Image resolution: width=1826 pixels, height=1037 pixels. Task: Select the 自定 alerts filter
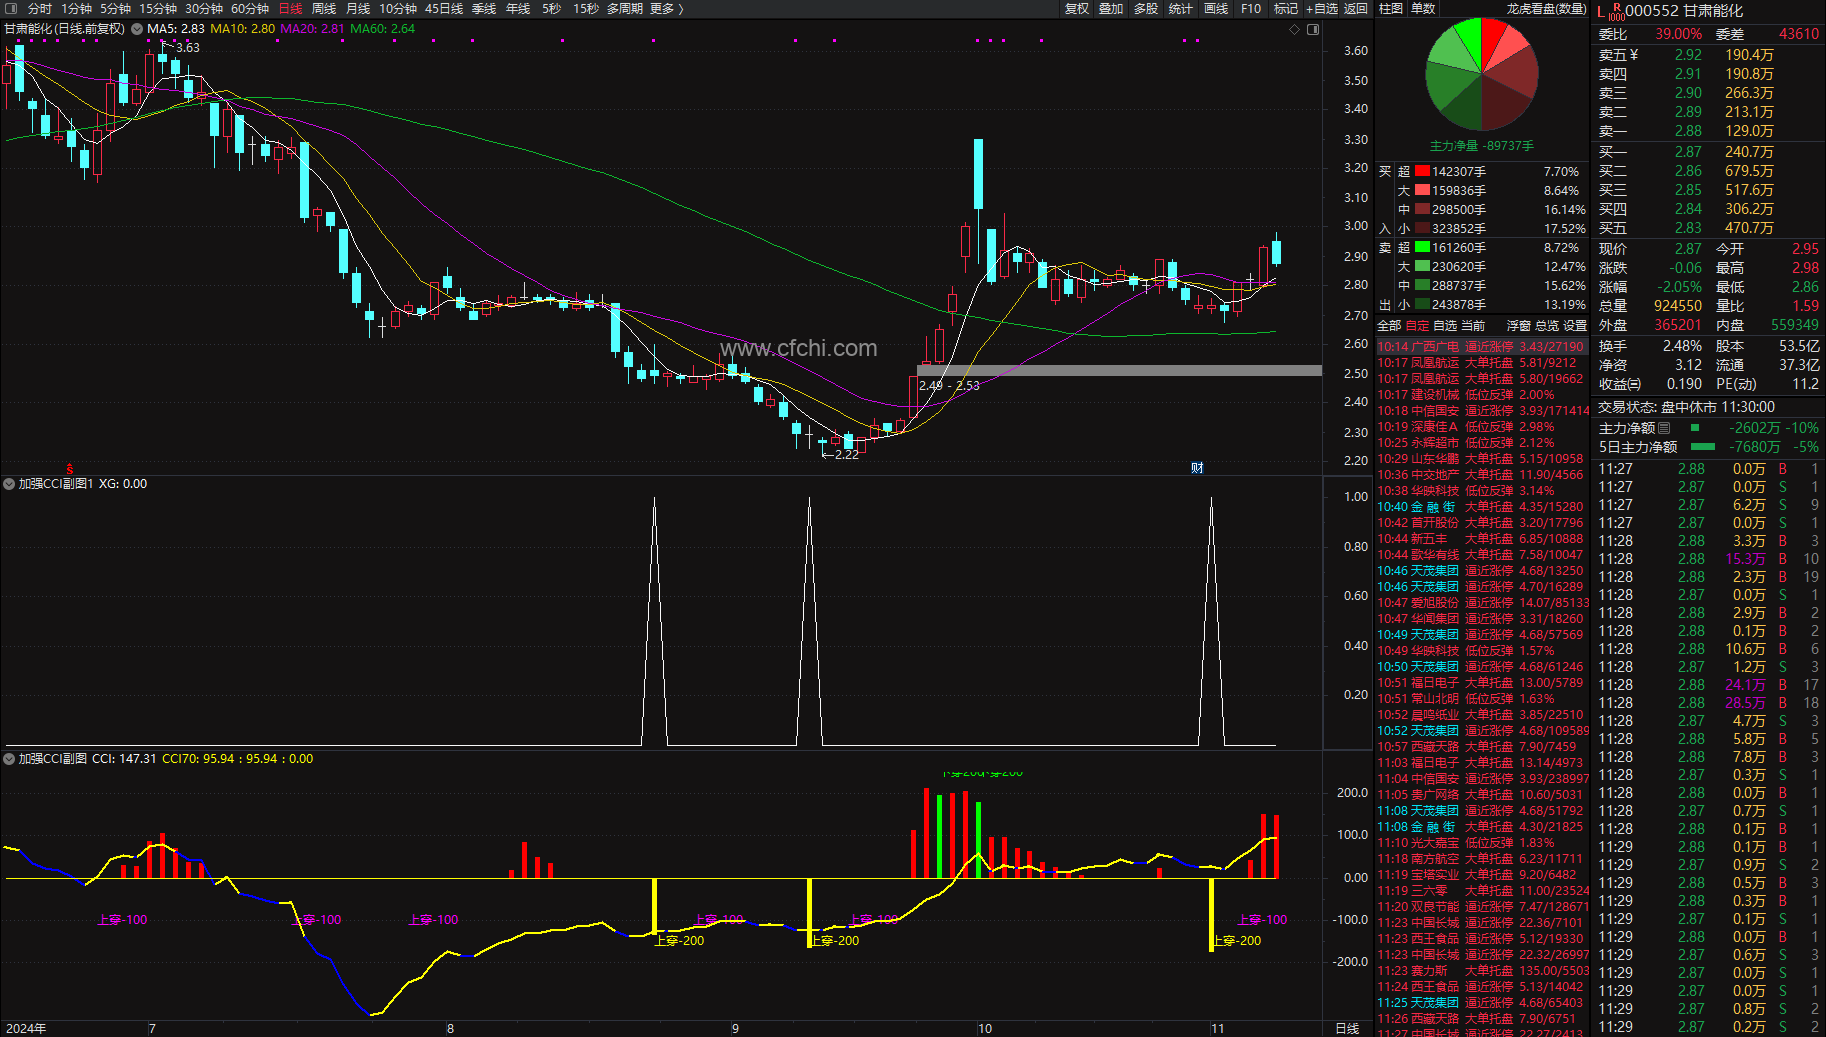(x=1417, y=326)
